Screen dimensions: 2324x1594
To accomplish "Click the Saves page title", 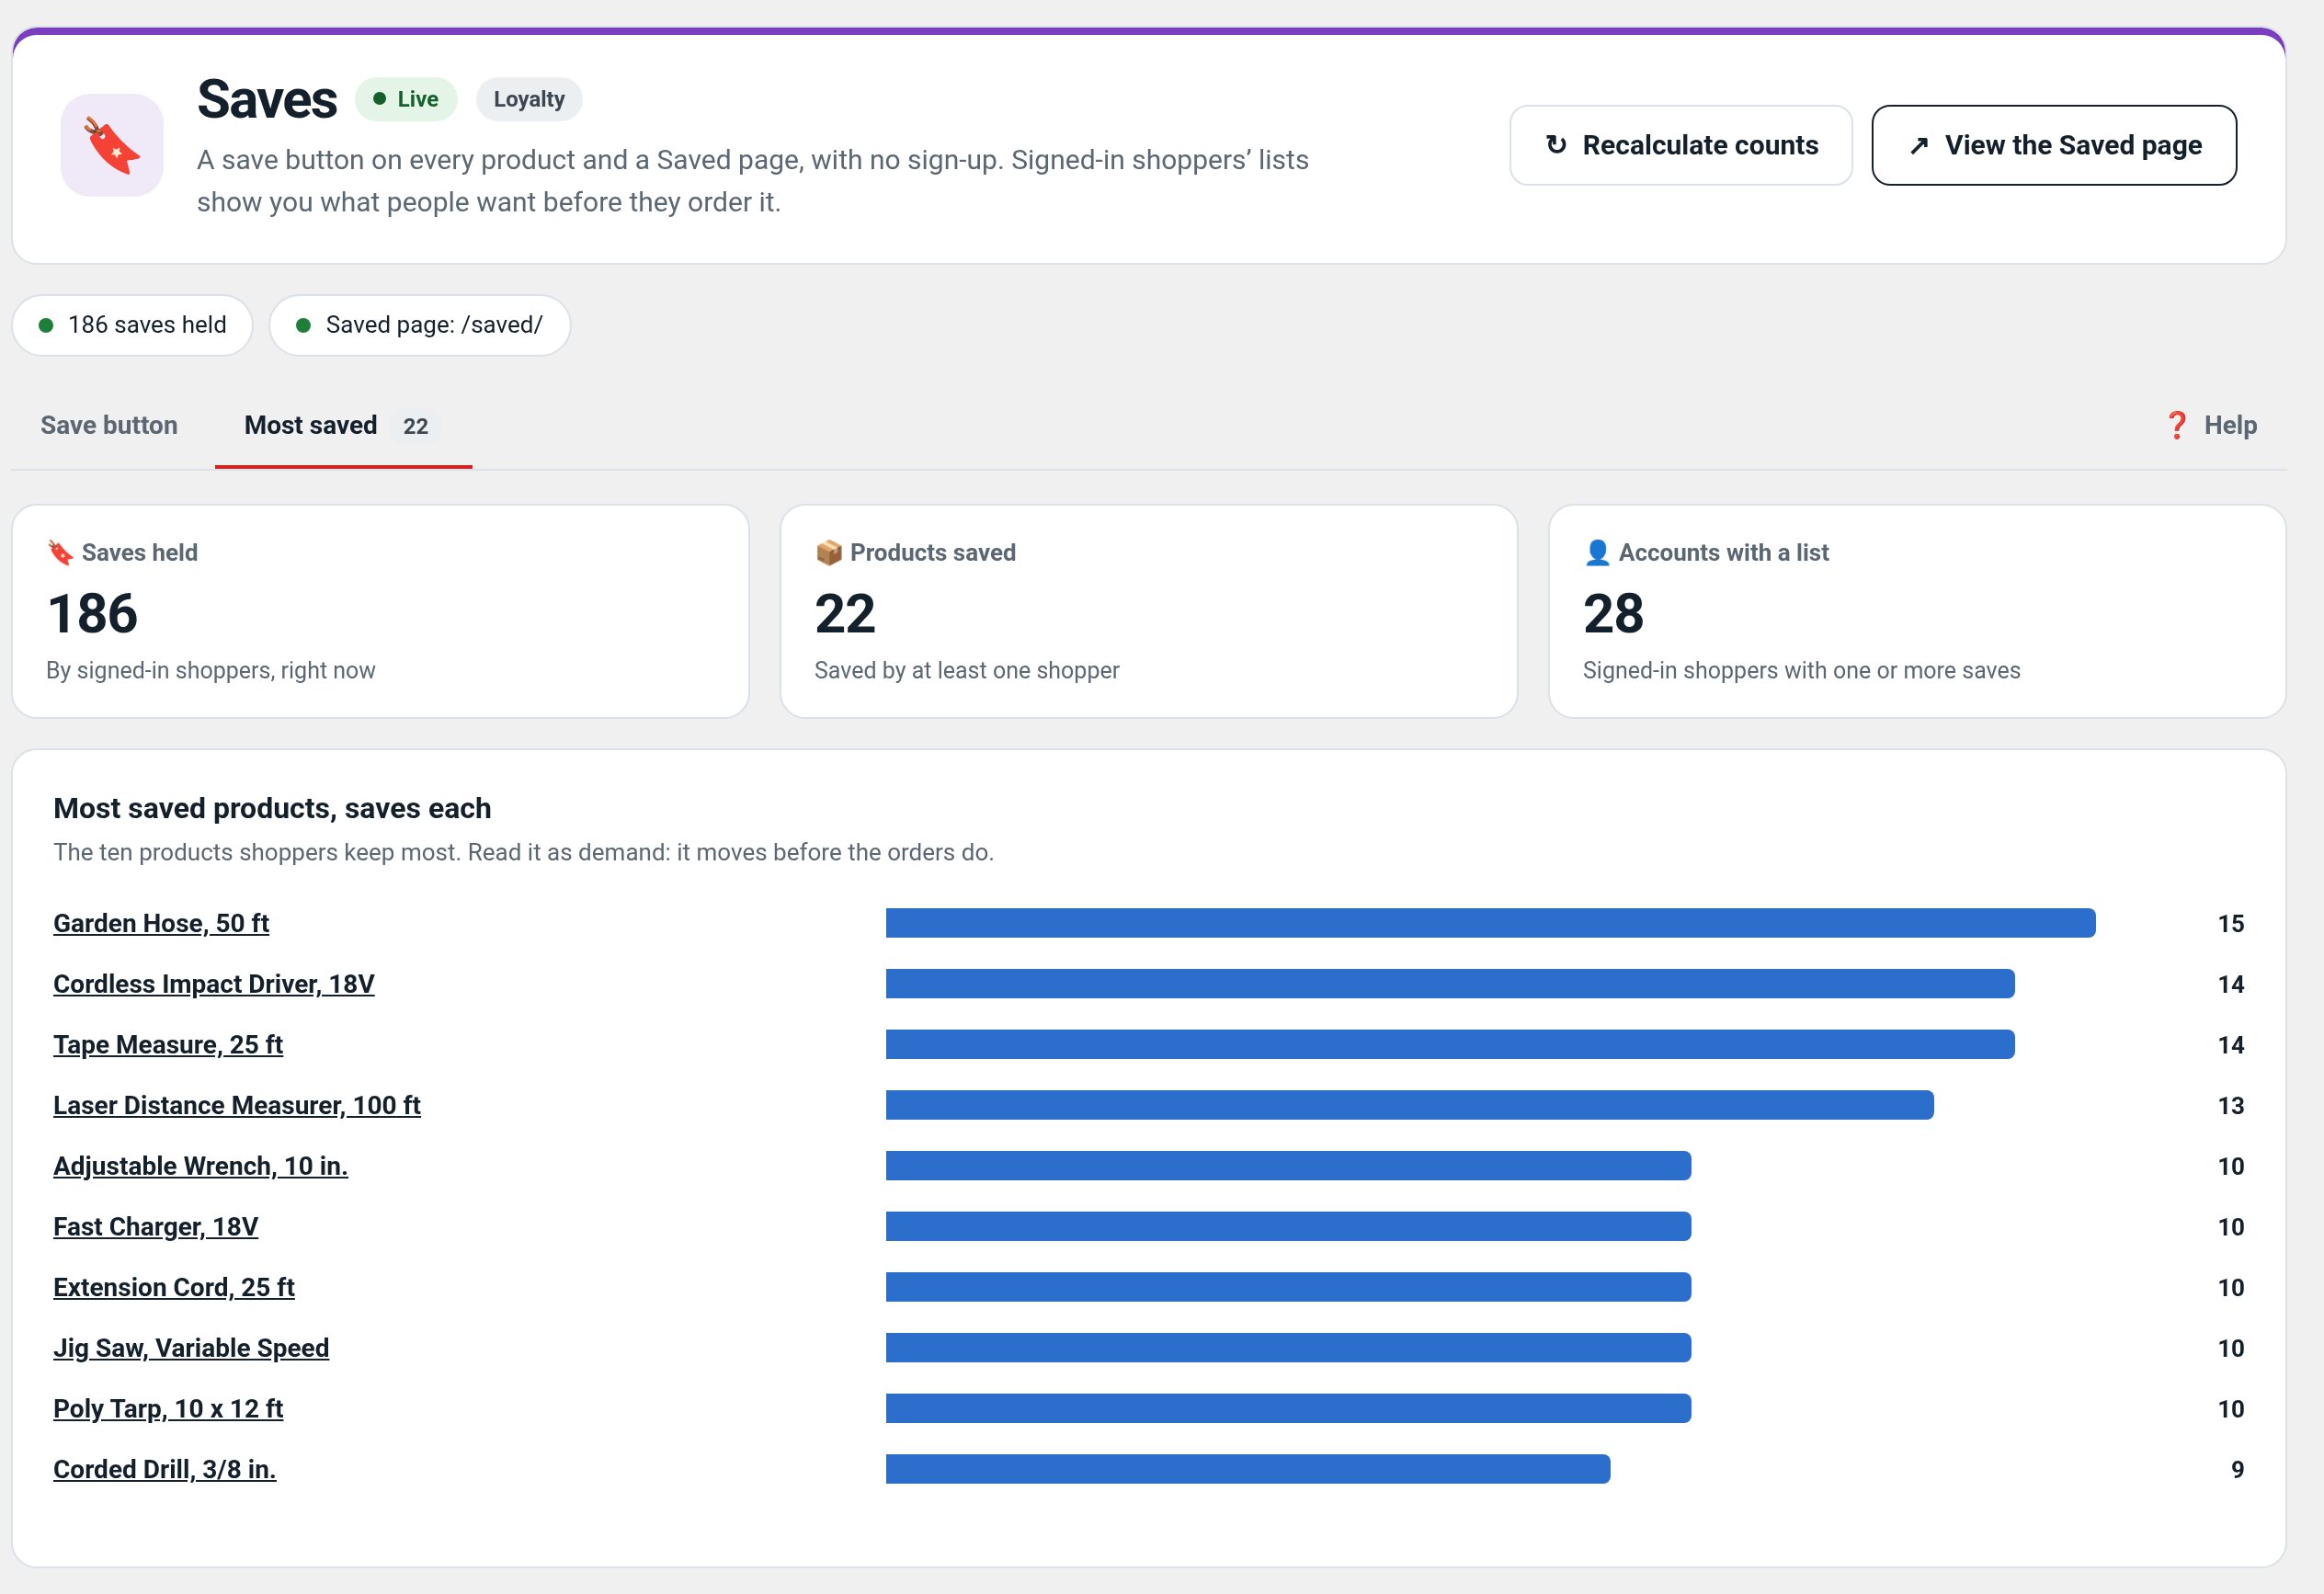I will [267, 99].
